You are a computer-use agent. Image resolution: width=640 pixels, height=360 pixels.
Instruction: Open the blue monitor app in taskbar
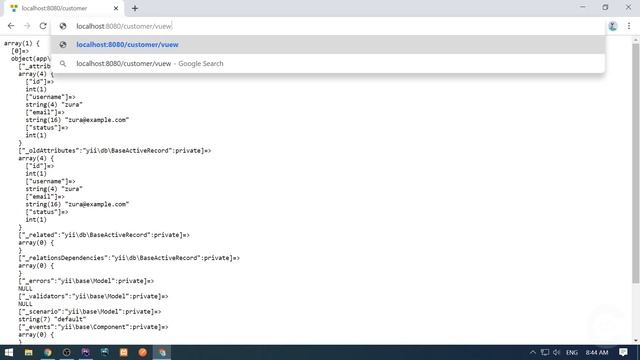click(x=104, y=352)
